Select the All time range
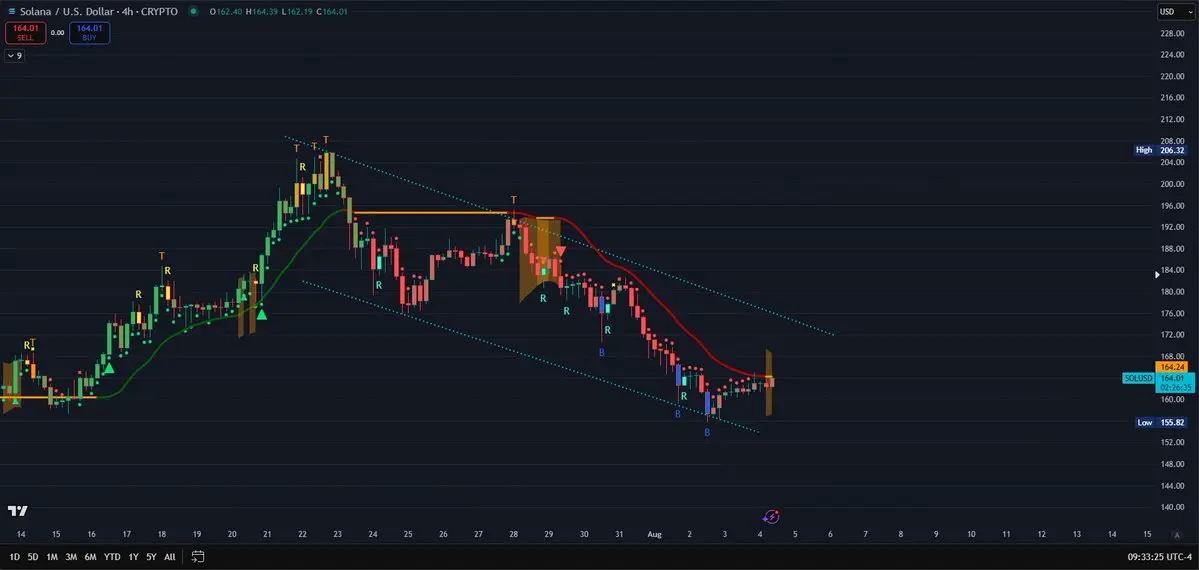Viewport: 1199px width, 570px height. [x=170, y=557]
